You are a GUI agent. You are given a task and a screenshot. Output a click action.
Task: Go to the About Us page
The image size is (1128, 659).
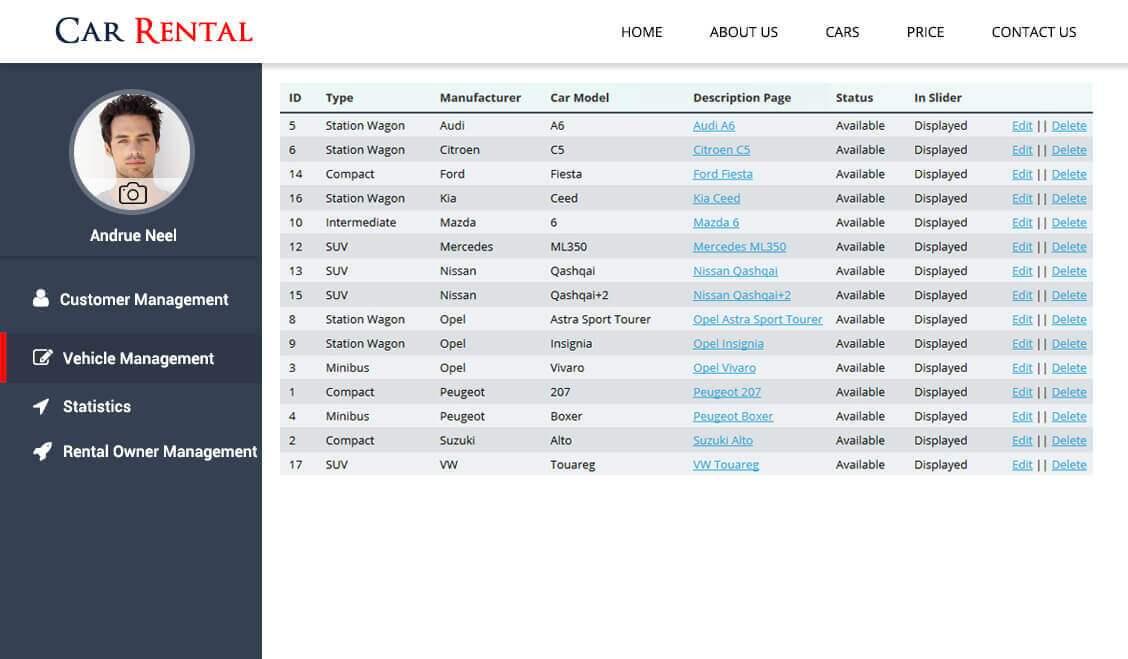point(743,32)
